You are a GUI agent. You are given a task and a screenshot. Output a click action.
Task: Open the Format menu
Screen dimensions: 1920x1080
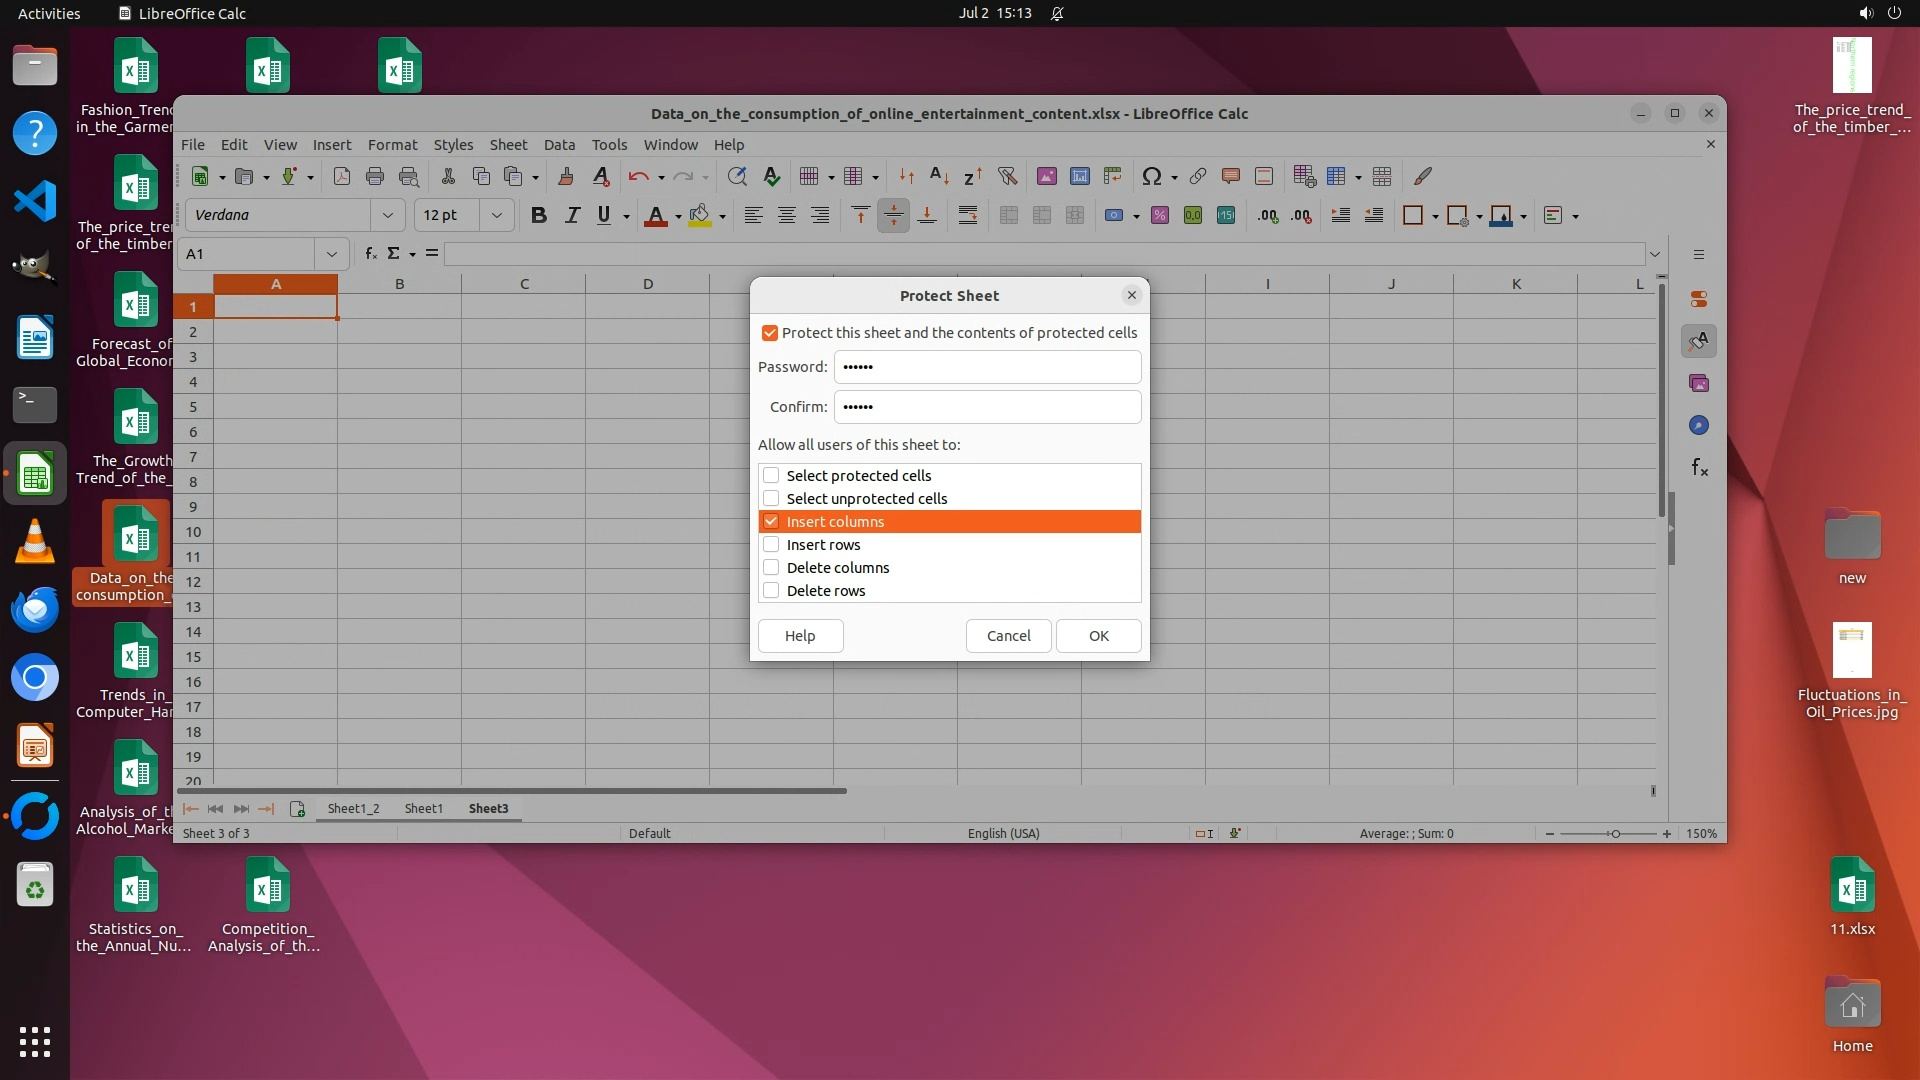pos(392,145)
